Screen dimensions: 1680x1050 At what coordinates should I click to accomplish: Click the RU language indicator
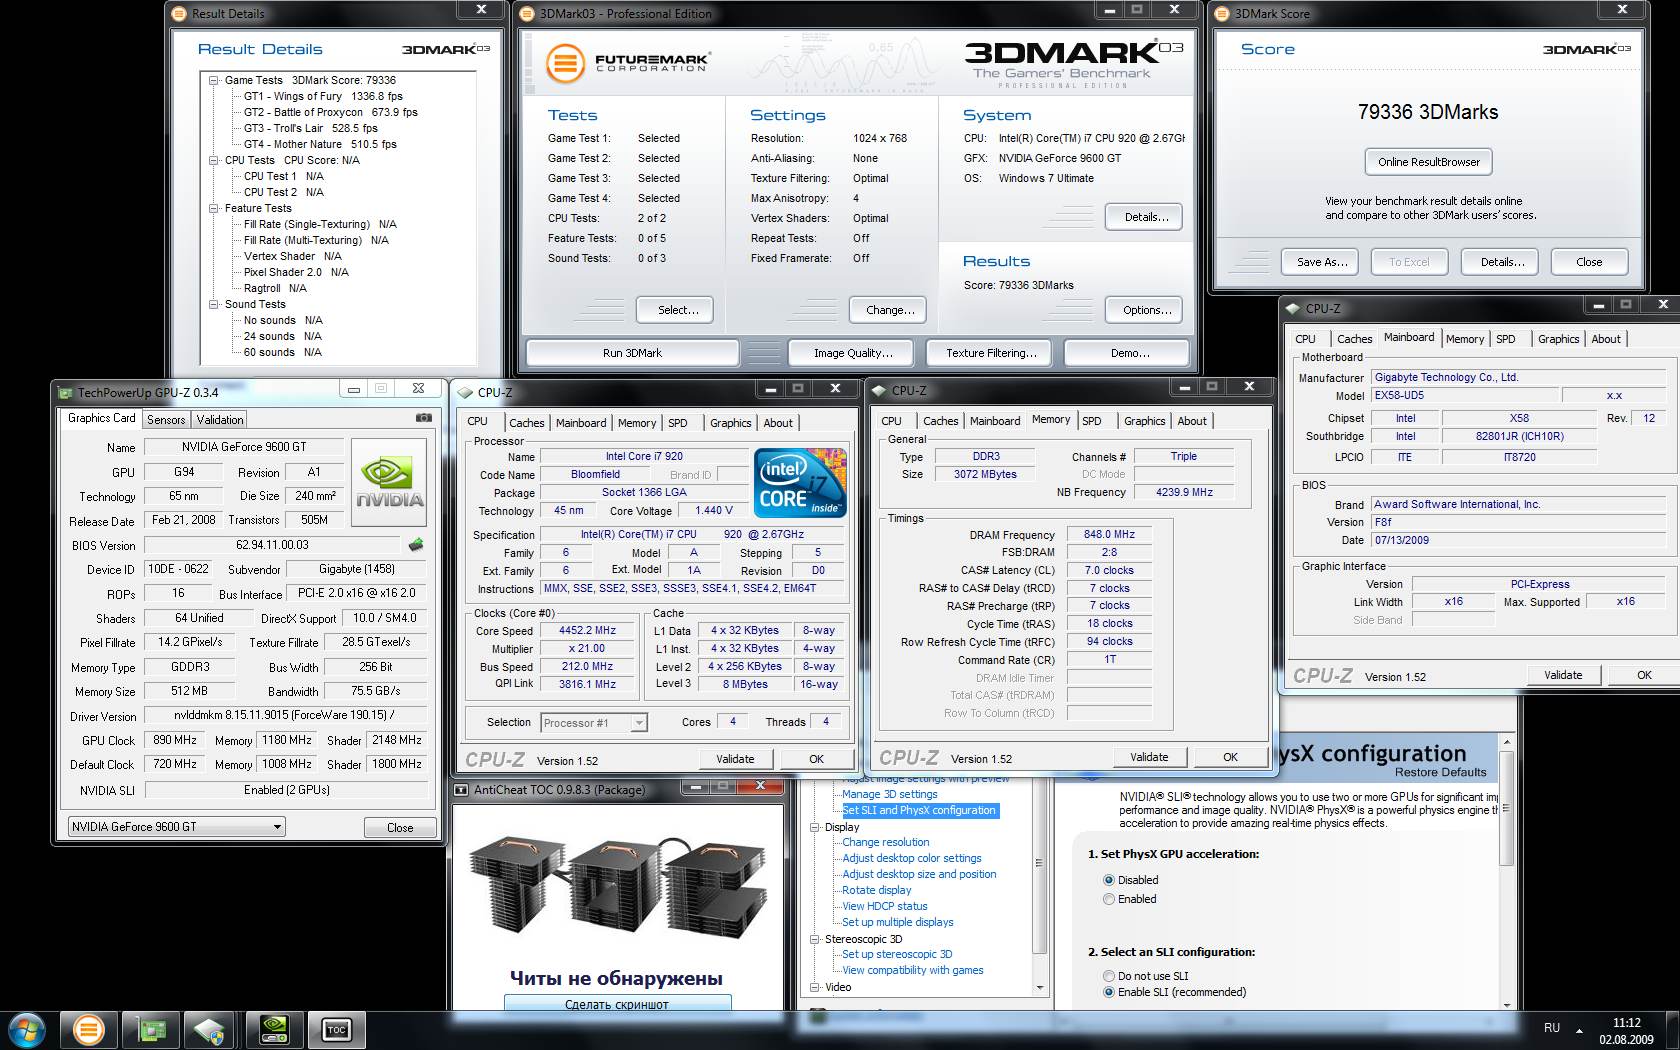pyautogui.click(x=1551, y=1028)
